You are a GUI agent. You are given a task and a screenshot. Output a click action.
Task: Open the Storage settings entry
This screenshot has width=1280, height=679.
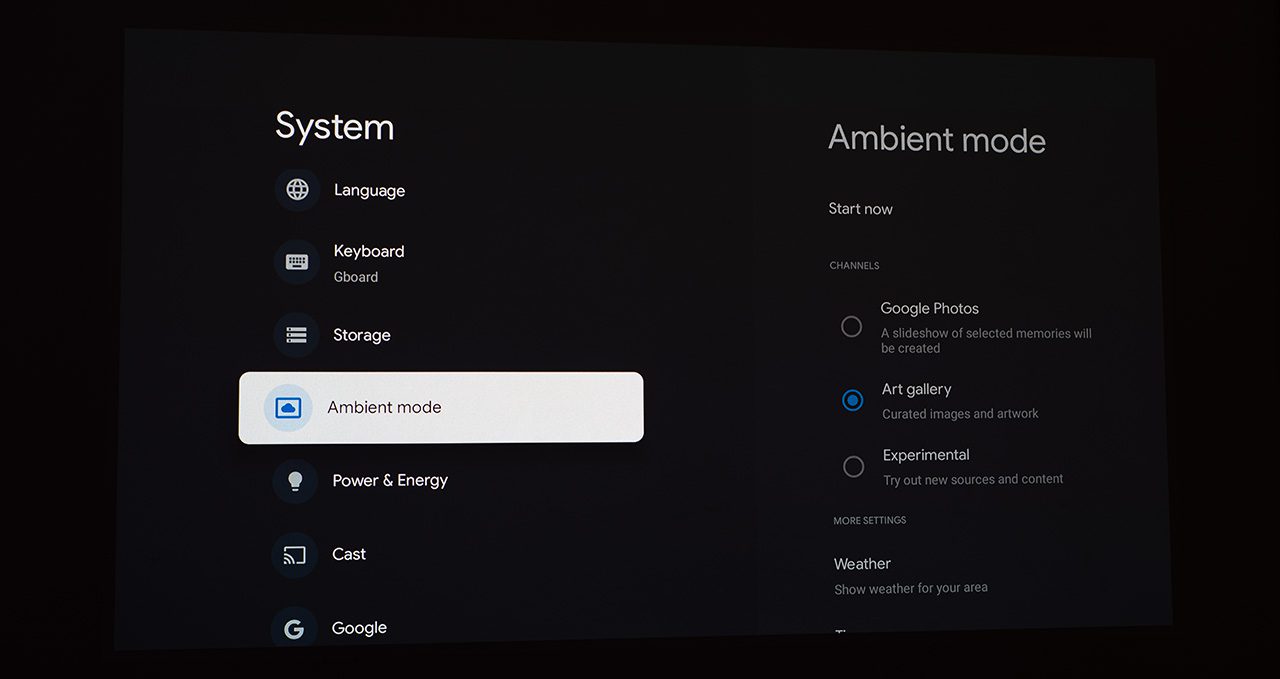(361, 335)
